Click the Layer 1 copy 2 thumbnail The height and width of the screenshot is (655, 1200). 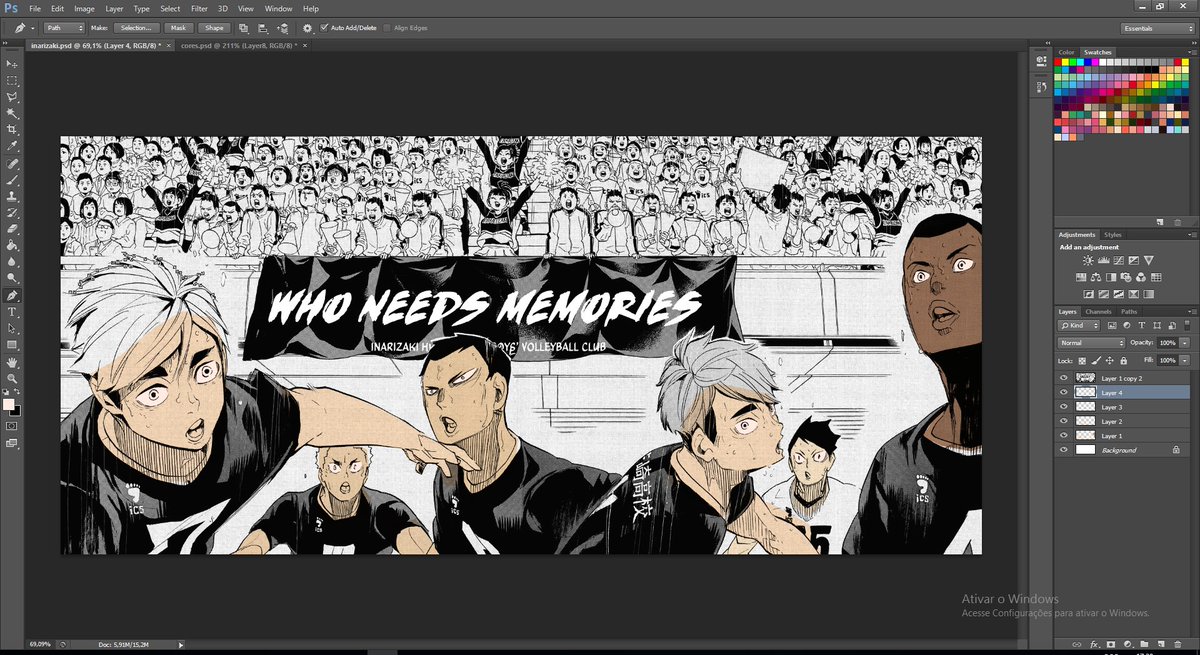pos(1084,379)
